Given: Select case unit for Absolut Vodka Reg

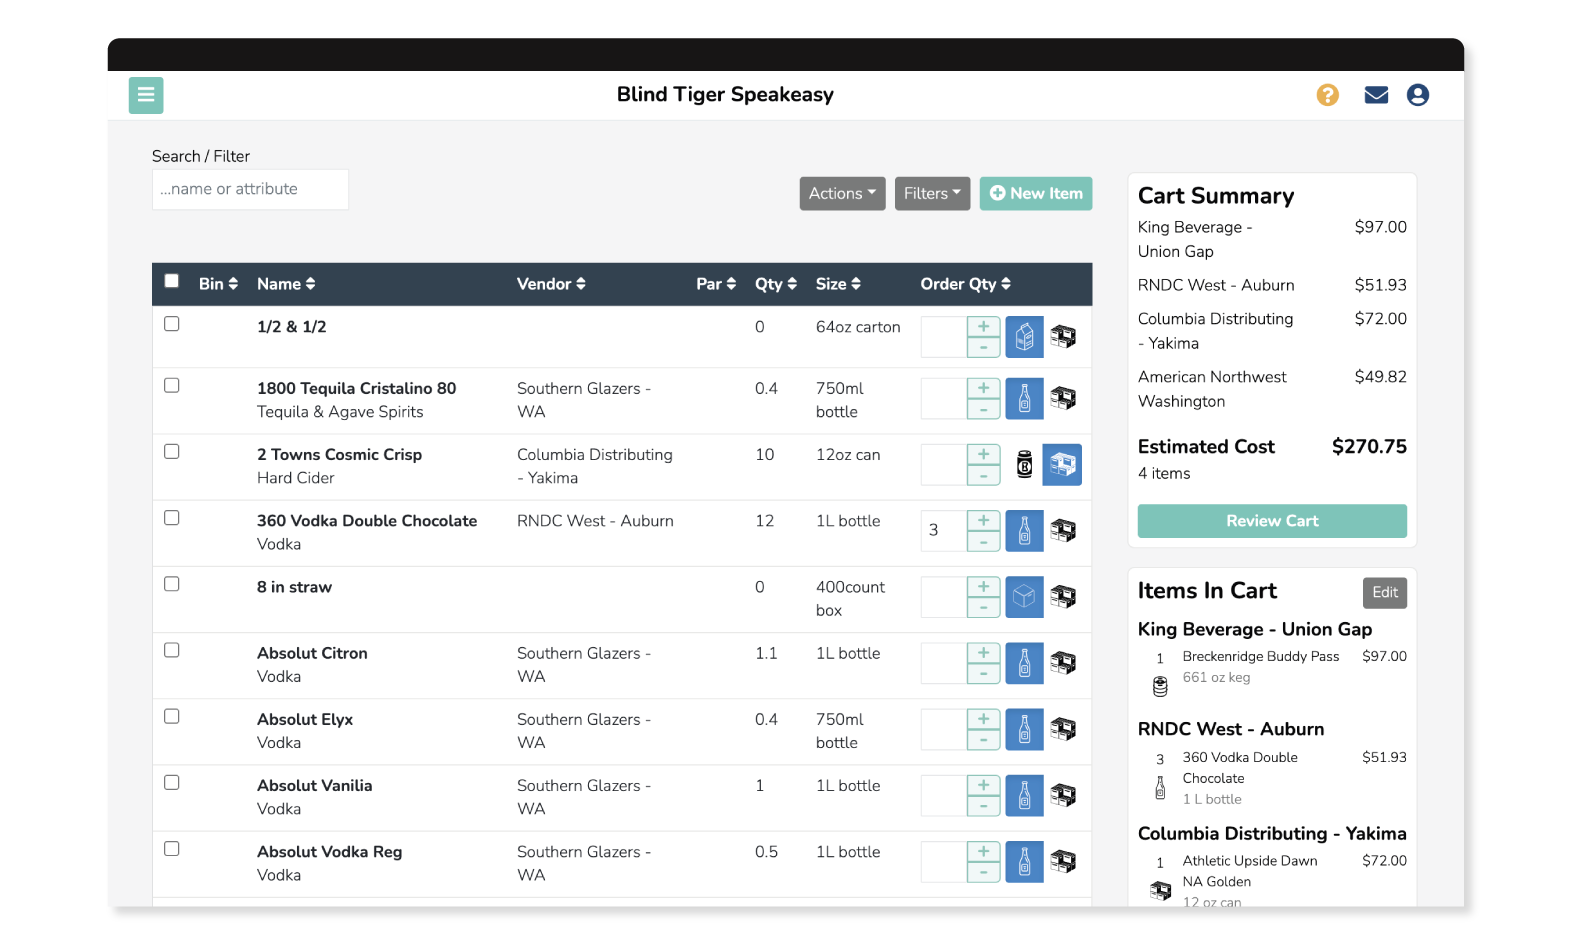Looking at the screenshot, I should [1063, 862].
